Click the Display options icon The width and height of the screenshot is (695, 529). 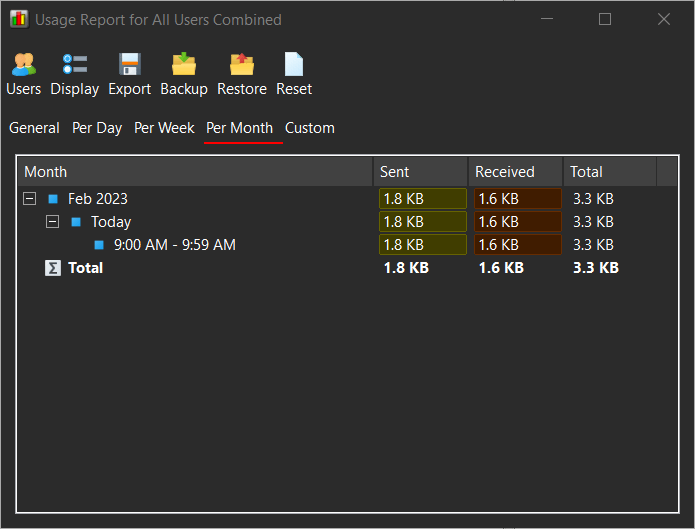click(75, 65)
